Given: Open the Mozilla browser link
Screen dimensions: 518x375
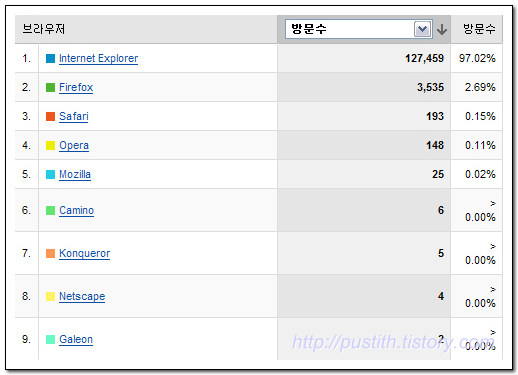Looking at the screenshot, I should [x=75, y=174].
